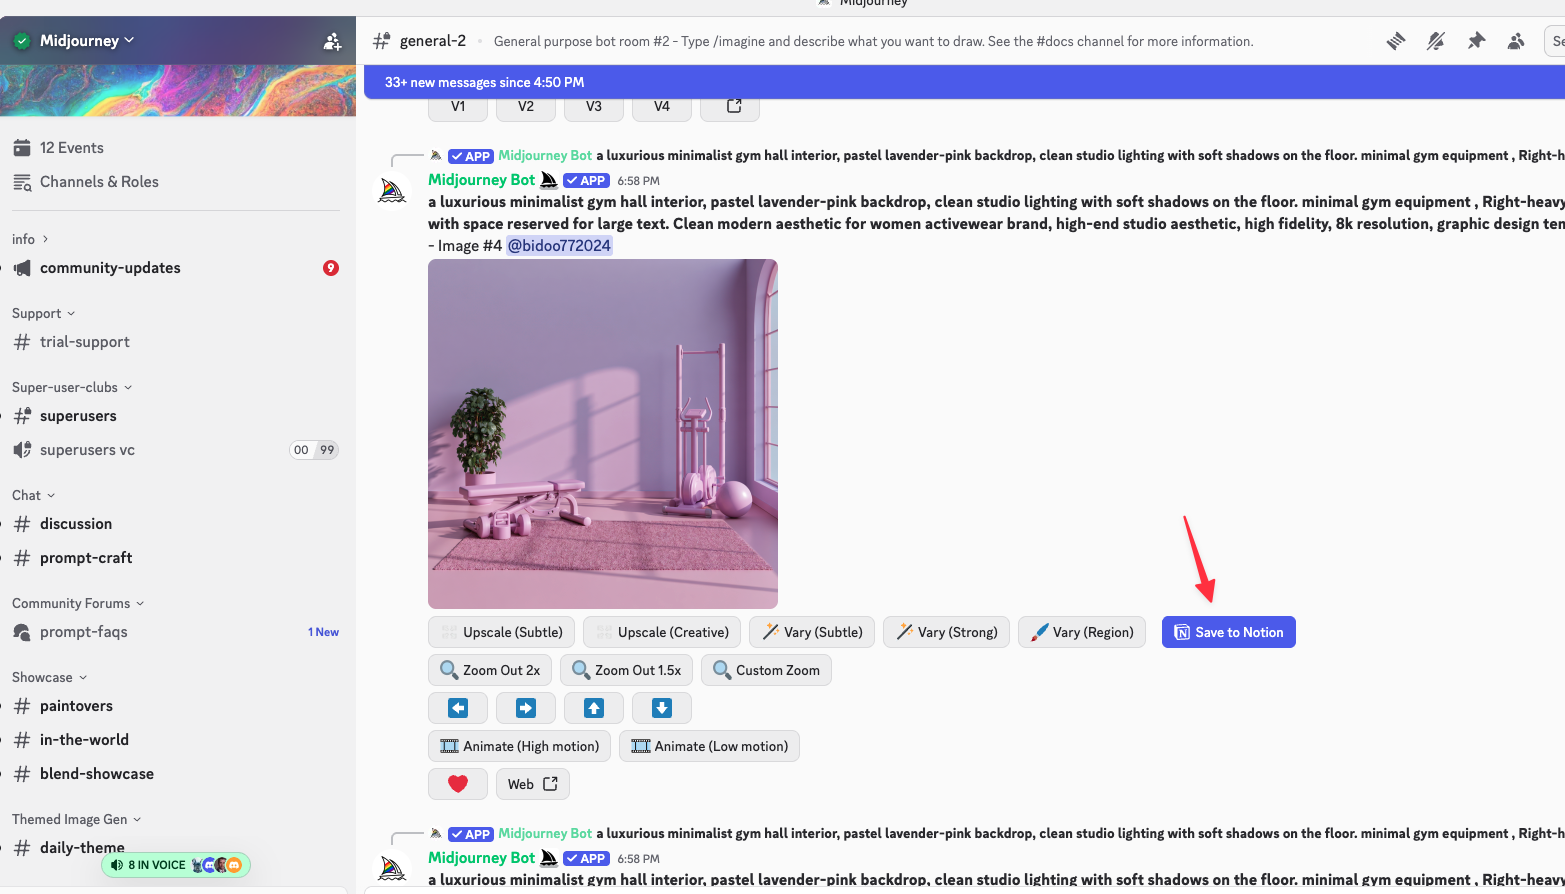Click the V2 variation button
The height and width of the screenshot is (894, 1565).
point(526,107)
